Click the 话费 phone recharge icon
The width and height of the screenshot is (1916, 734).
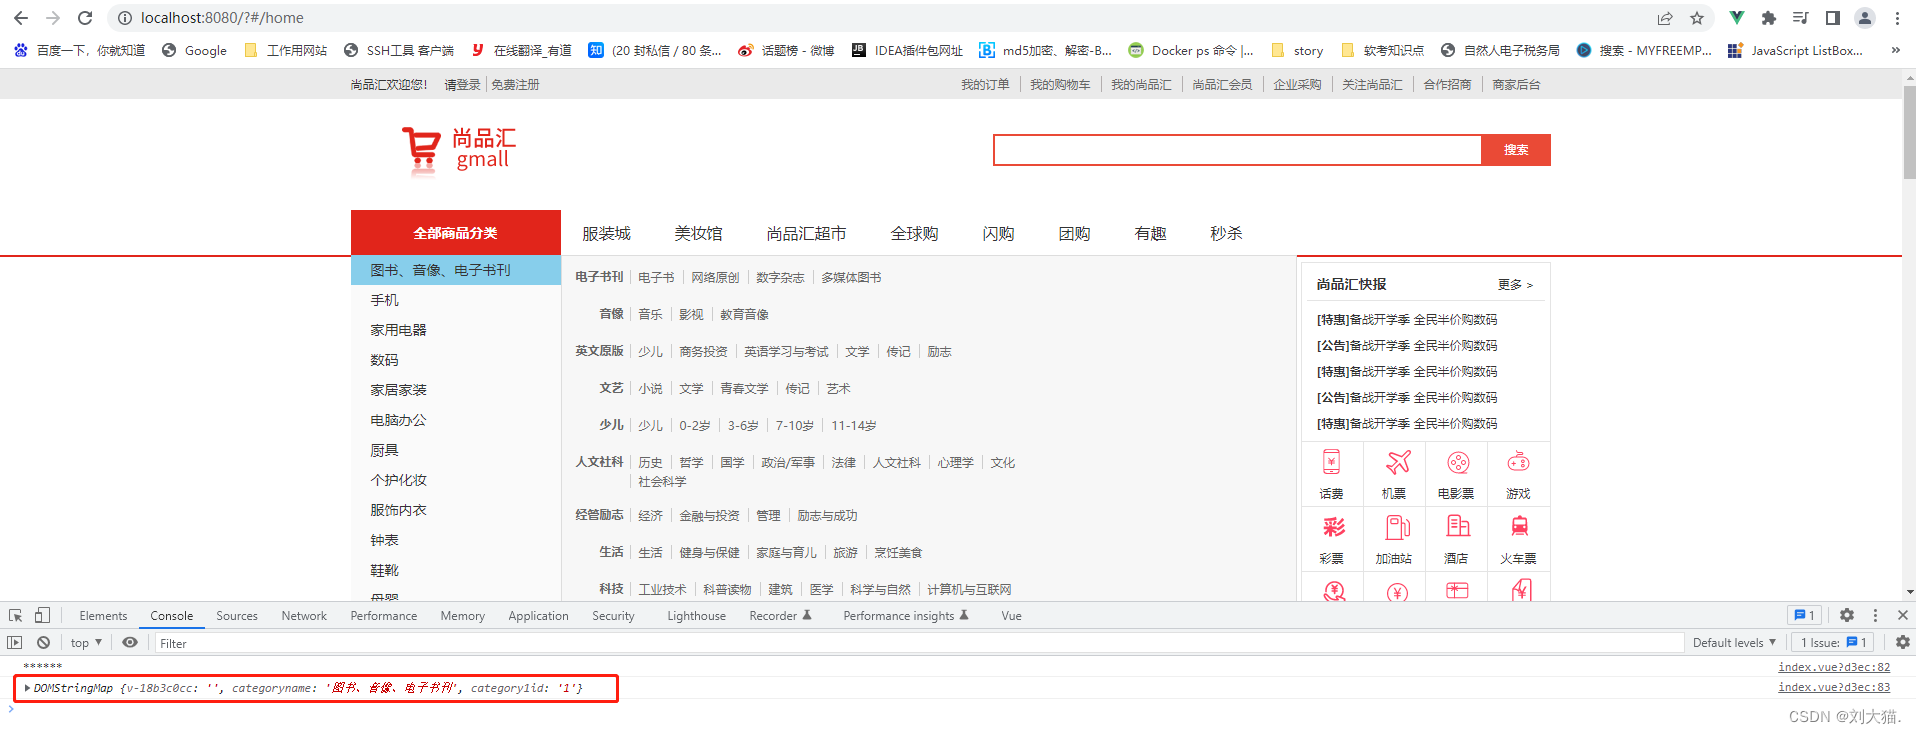[1331, 462]
